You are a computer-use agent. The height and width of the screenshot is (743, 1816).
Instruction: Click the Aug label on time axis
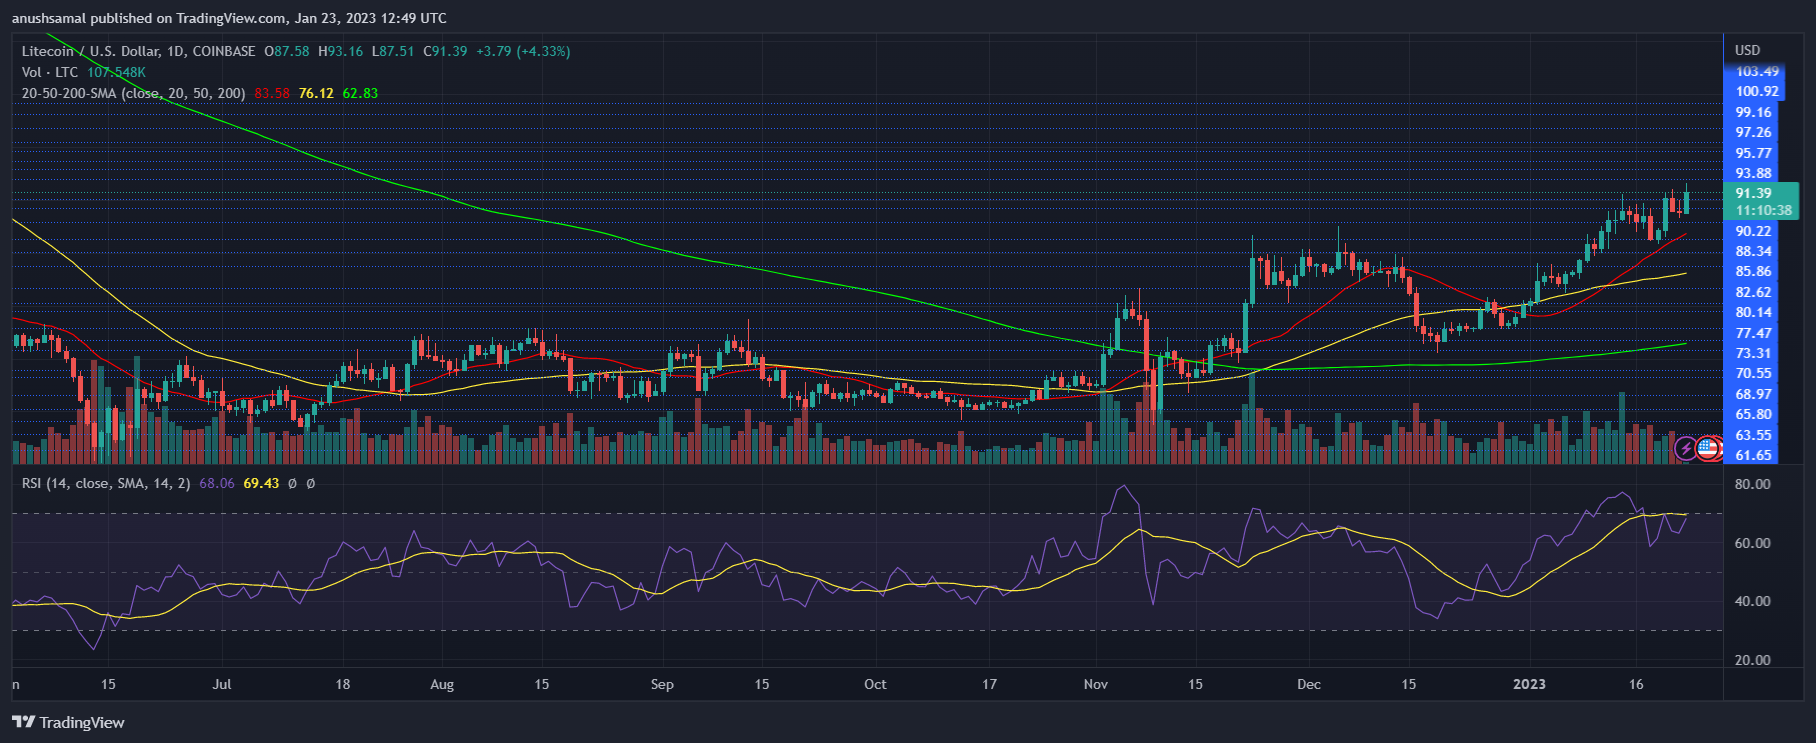click(x=442, y=684)
